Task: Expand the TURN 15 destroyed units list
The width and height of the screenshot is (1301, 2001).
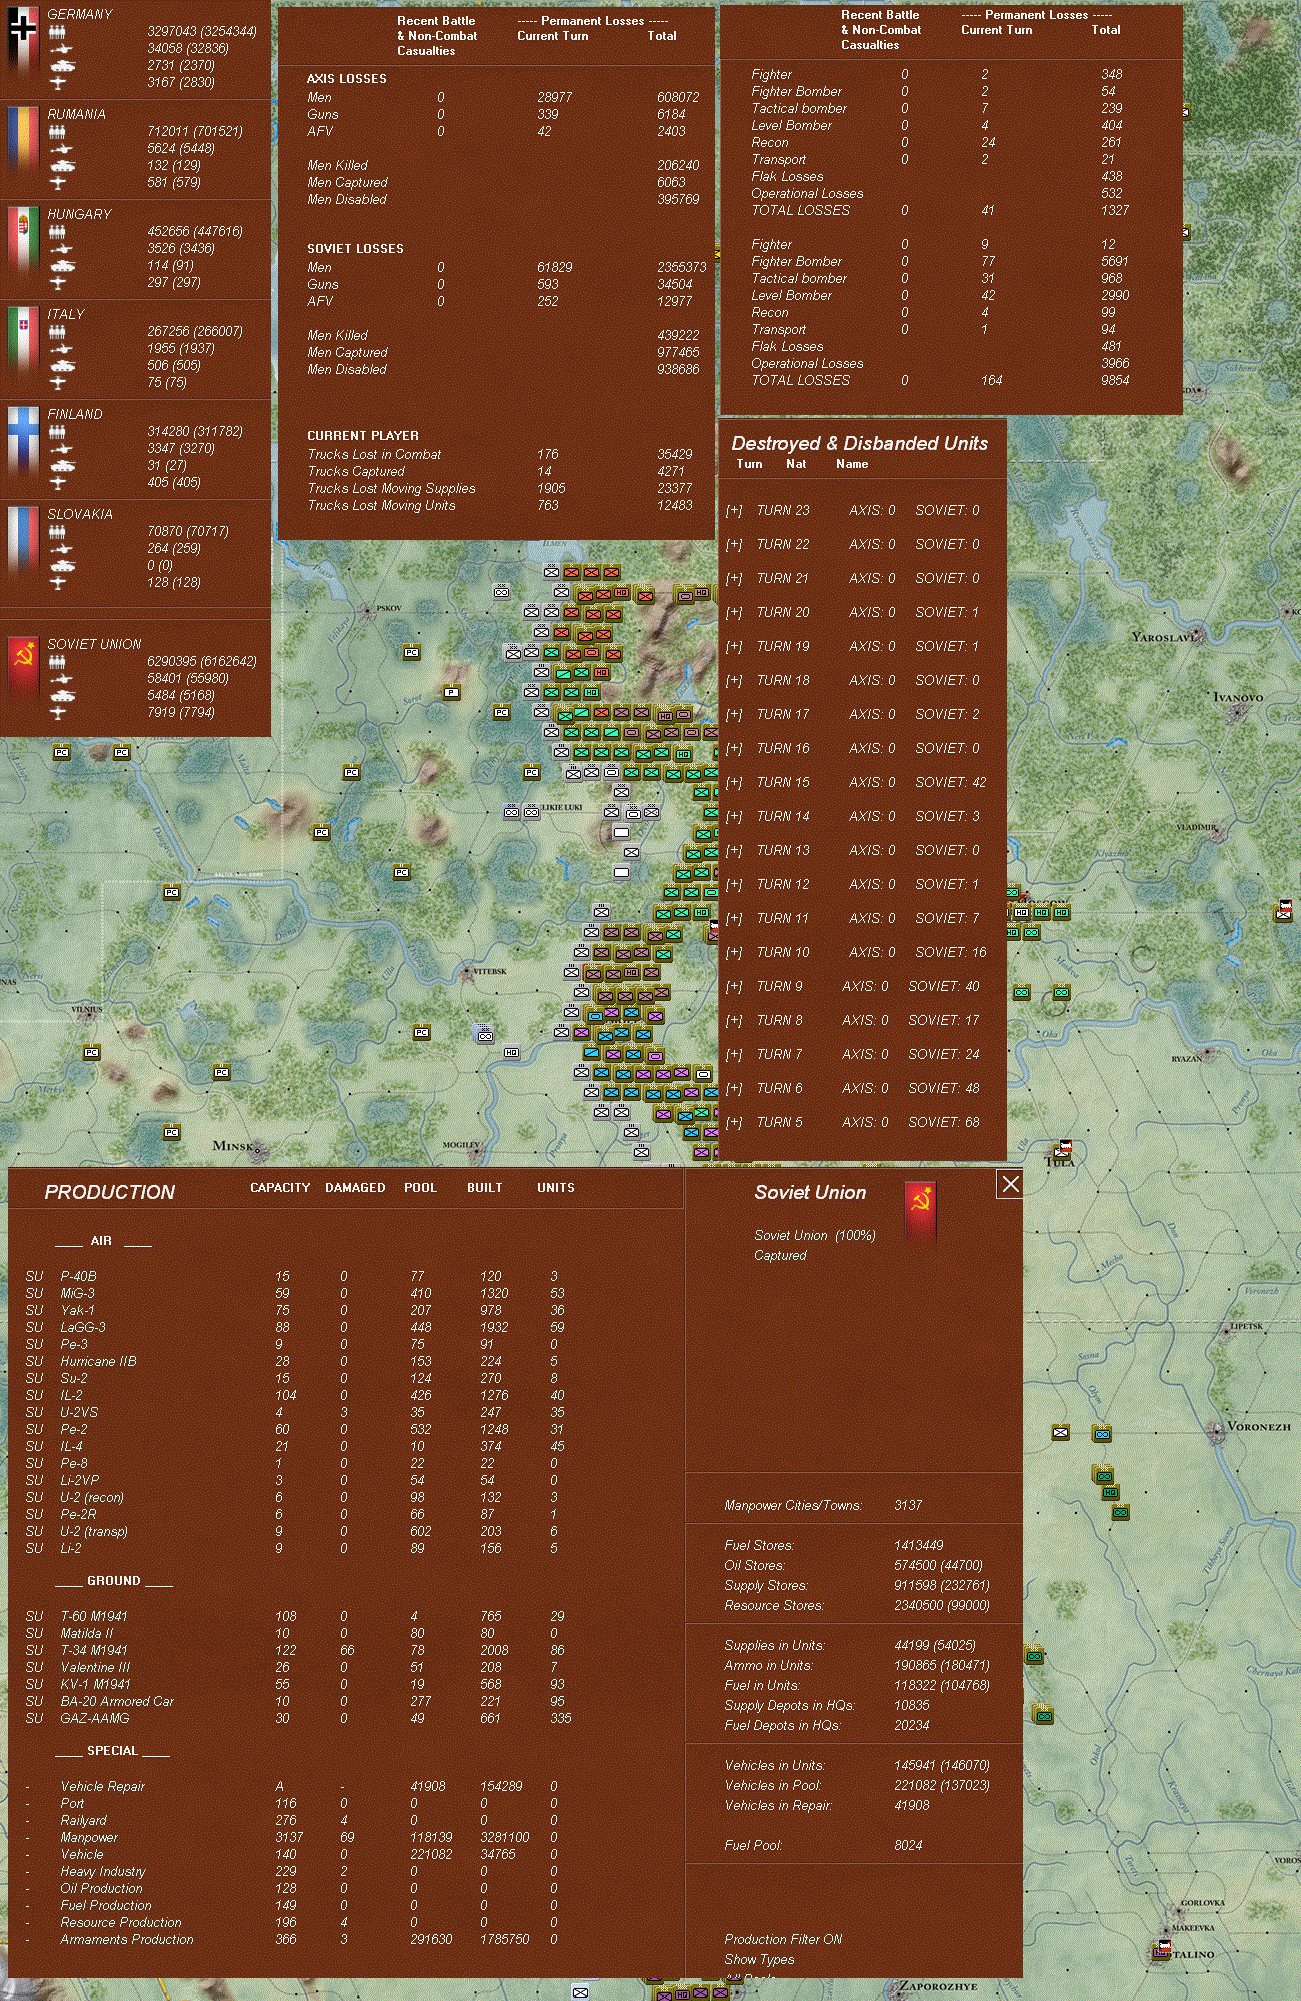Action: pos(734,783)
